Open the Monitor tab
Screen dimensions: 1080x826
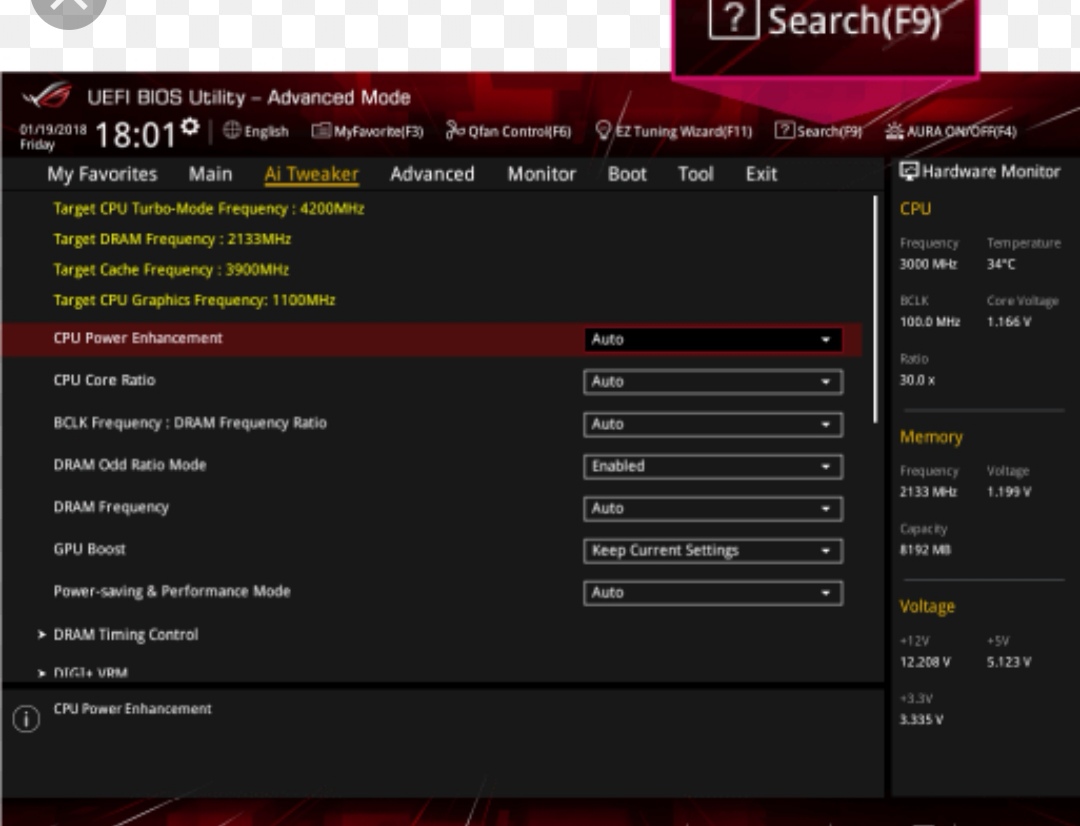[541, 174]
